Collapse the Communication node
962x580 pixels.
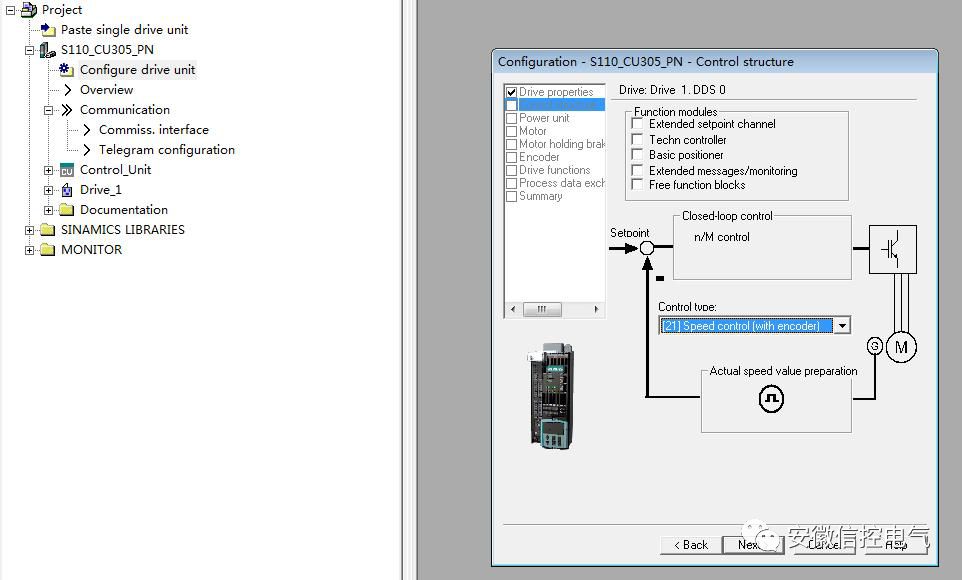[48, 110]
